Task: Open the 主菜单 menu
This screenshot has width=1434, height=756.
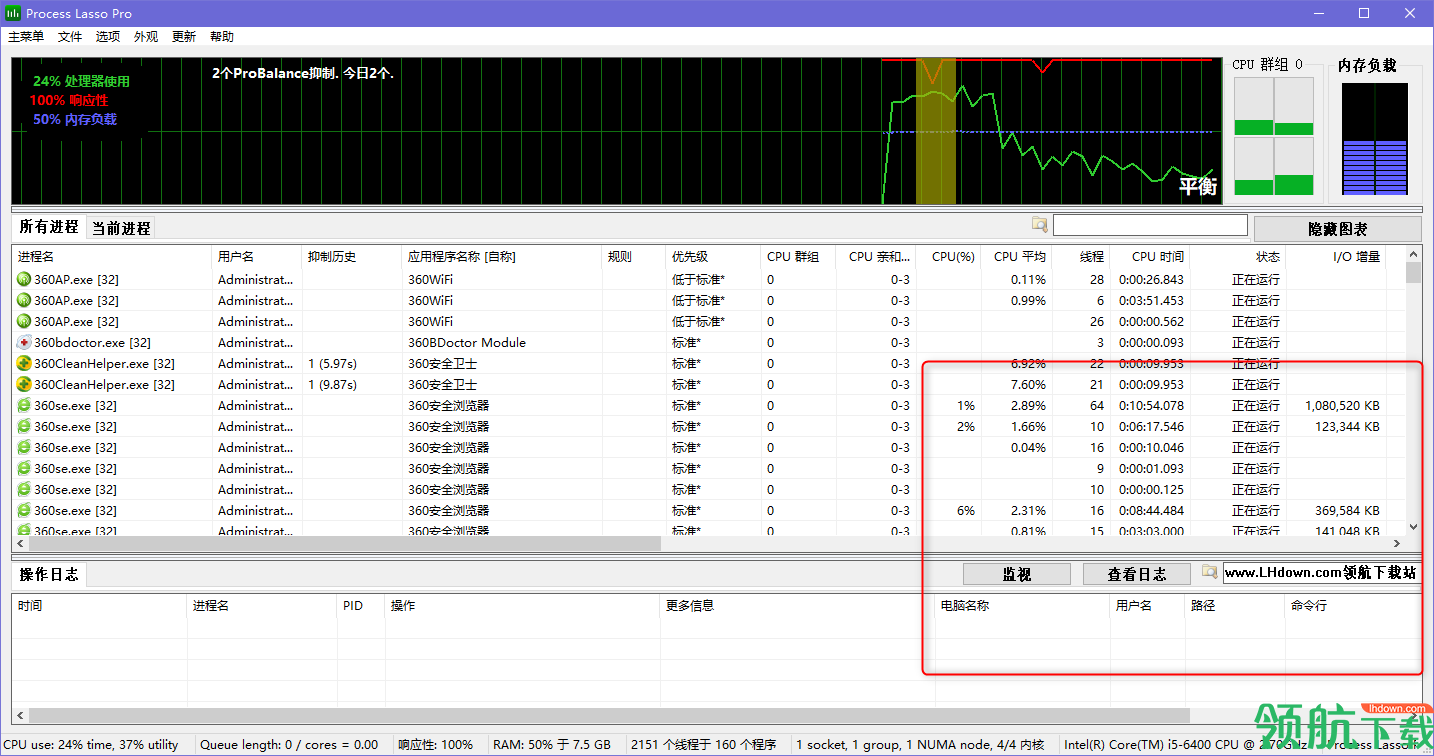Action: click(x=26, y=36)
